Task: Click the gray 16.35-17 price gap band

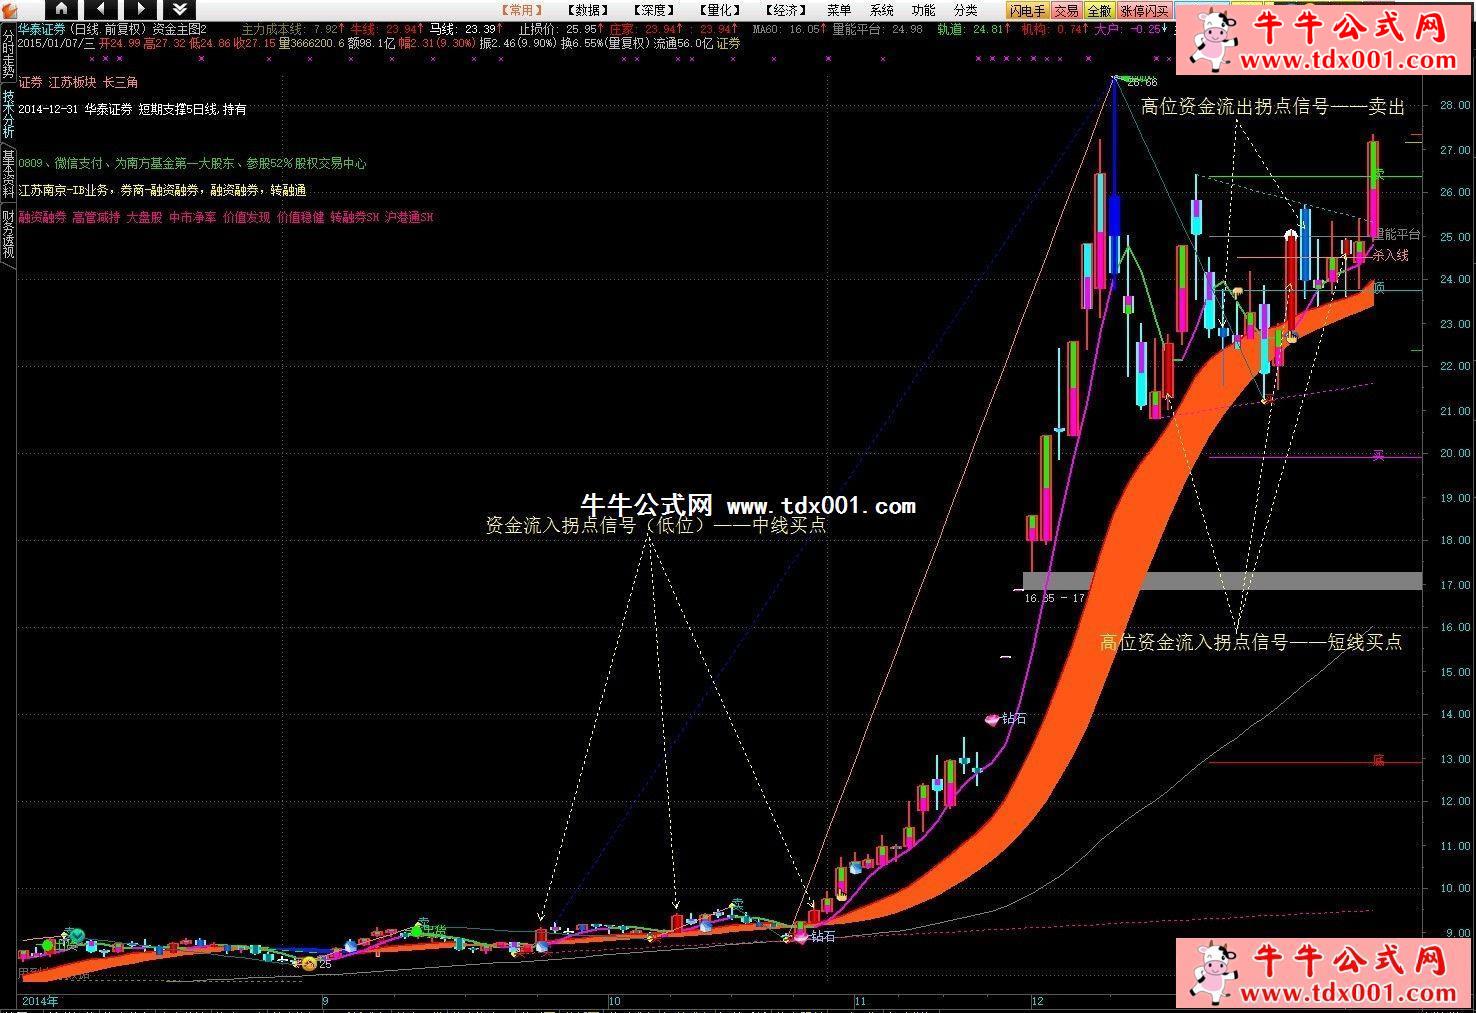Action: [x=1220, y=581]
